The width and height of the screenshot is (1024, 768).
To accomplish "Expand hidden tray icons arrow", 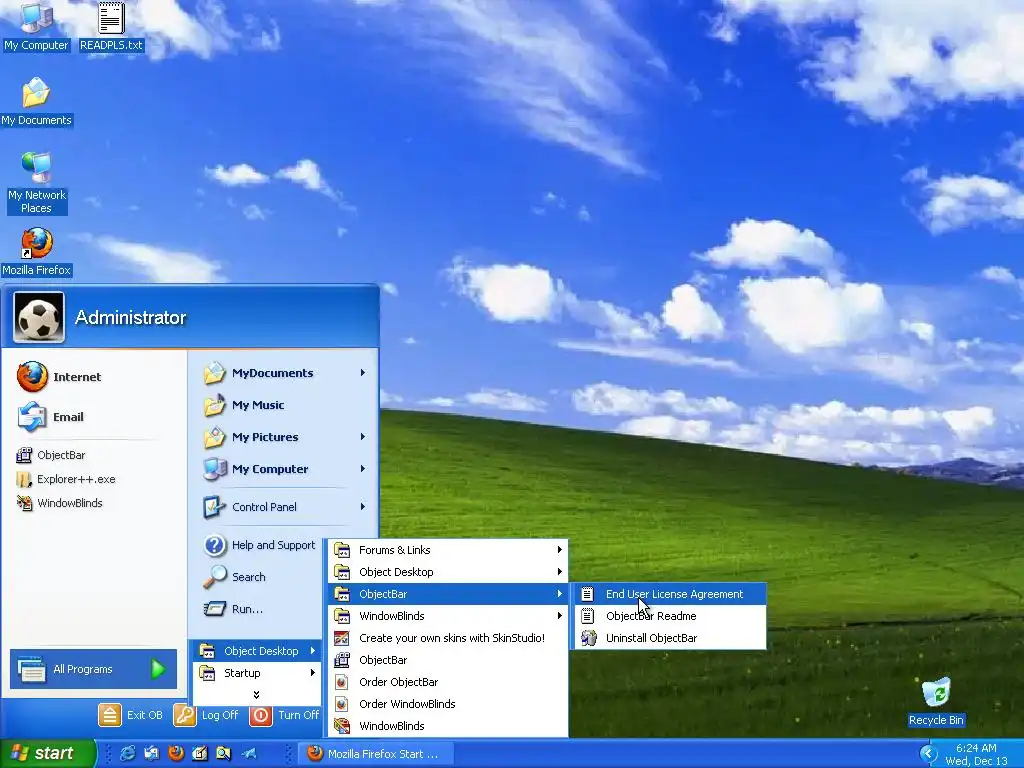I will (x=928, y=753).
